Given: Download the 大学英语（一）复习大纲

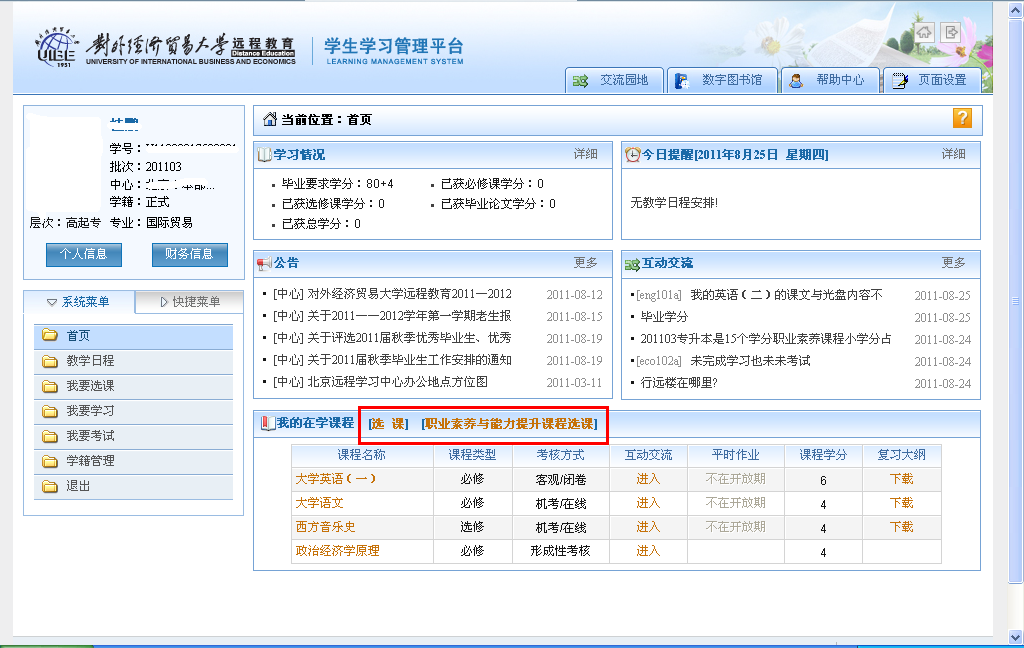Looking at the screenshot, I should pyautogui.click(x=901, y=478).
